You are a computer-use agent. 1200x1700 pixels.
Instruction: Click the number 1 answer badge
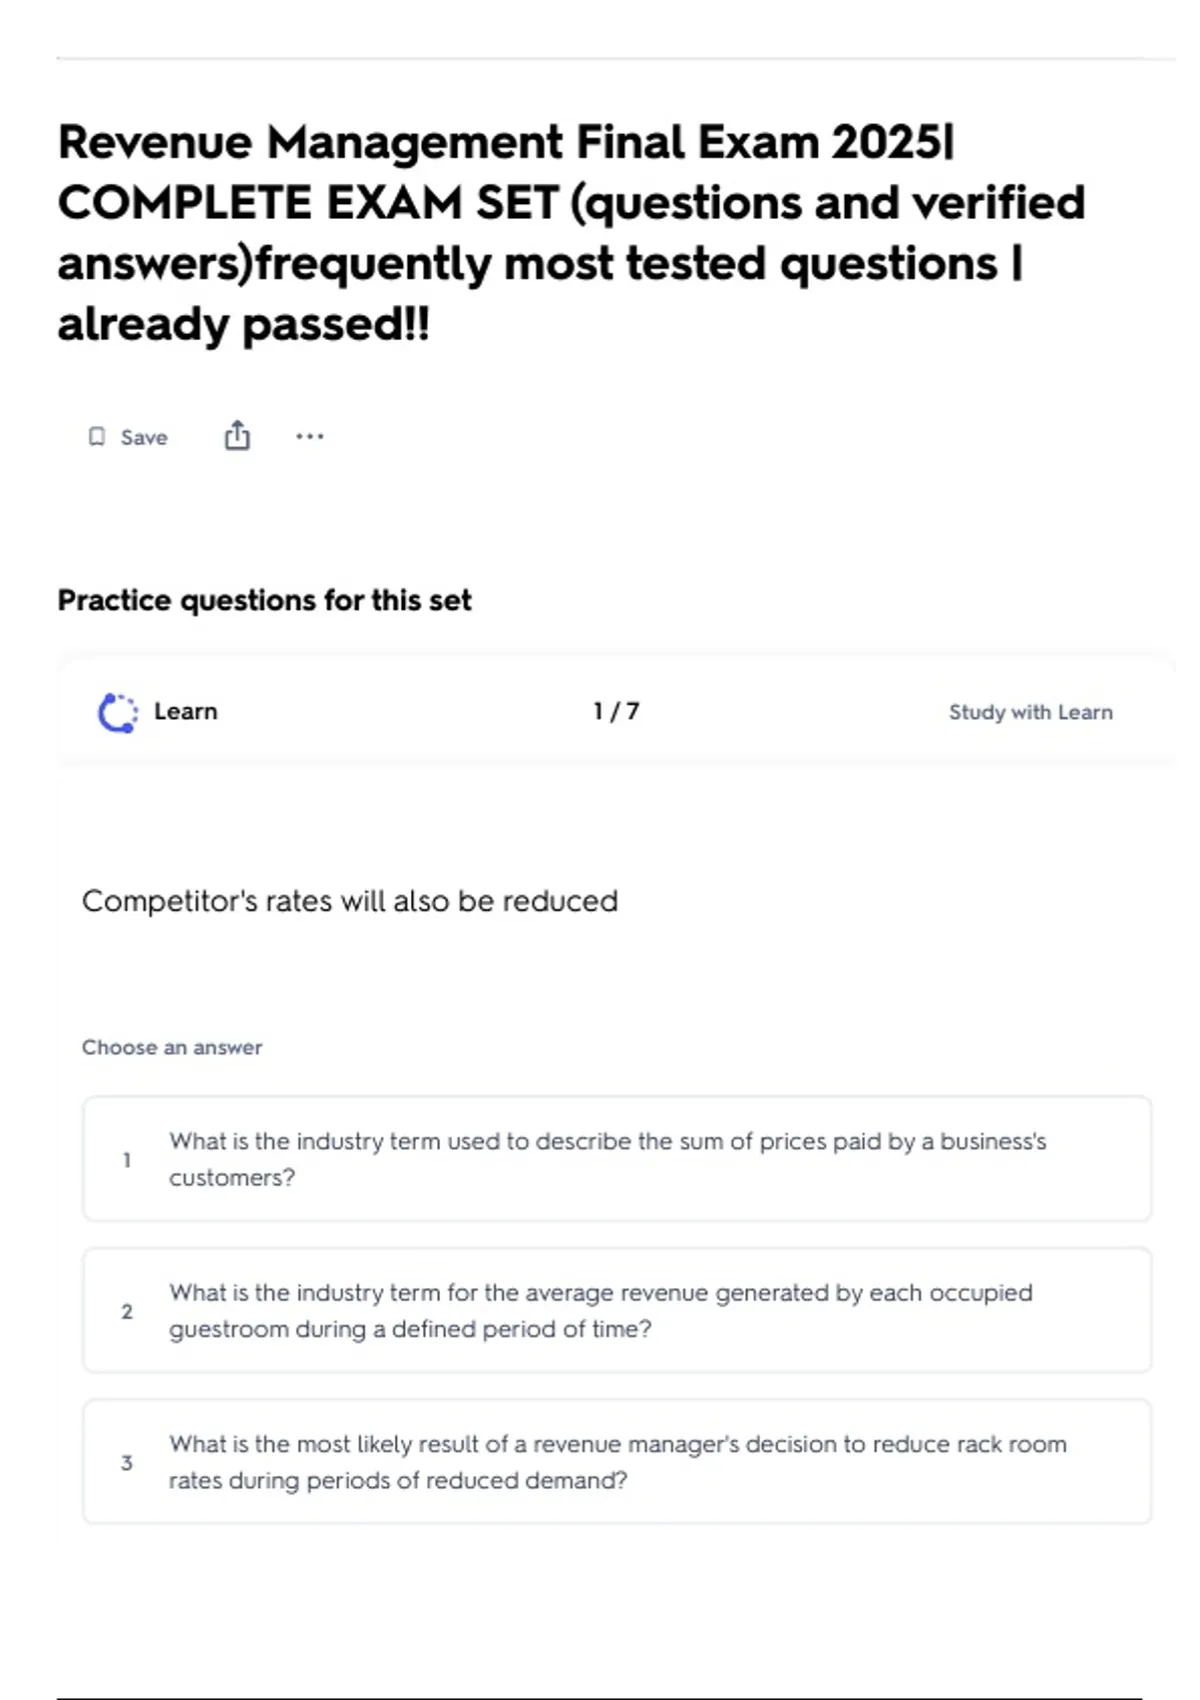[127, 1160]
